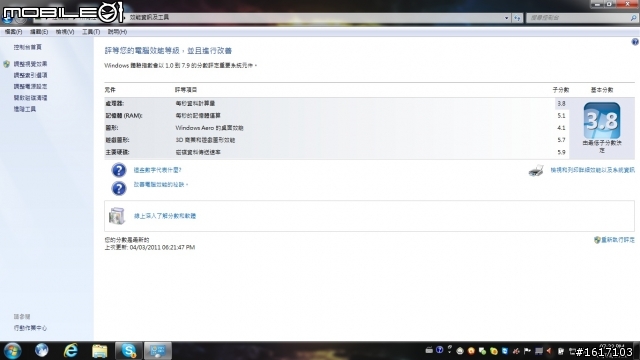Click question icon for what numbers mean
Image resolution: width=640 pixels, height=360 pixels.
(119, 170)
